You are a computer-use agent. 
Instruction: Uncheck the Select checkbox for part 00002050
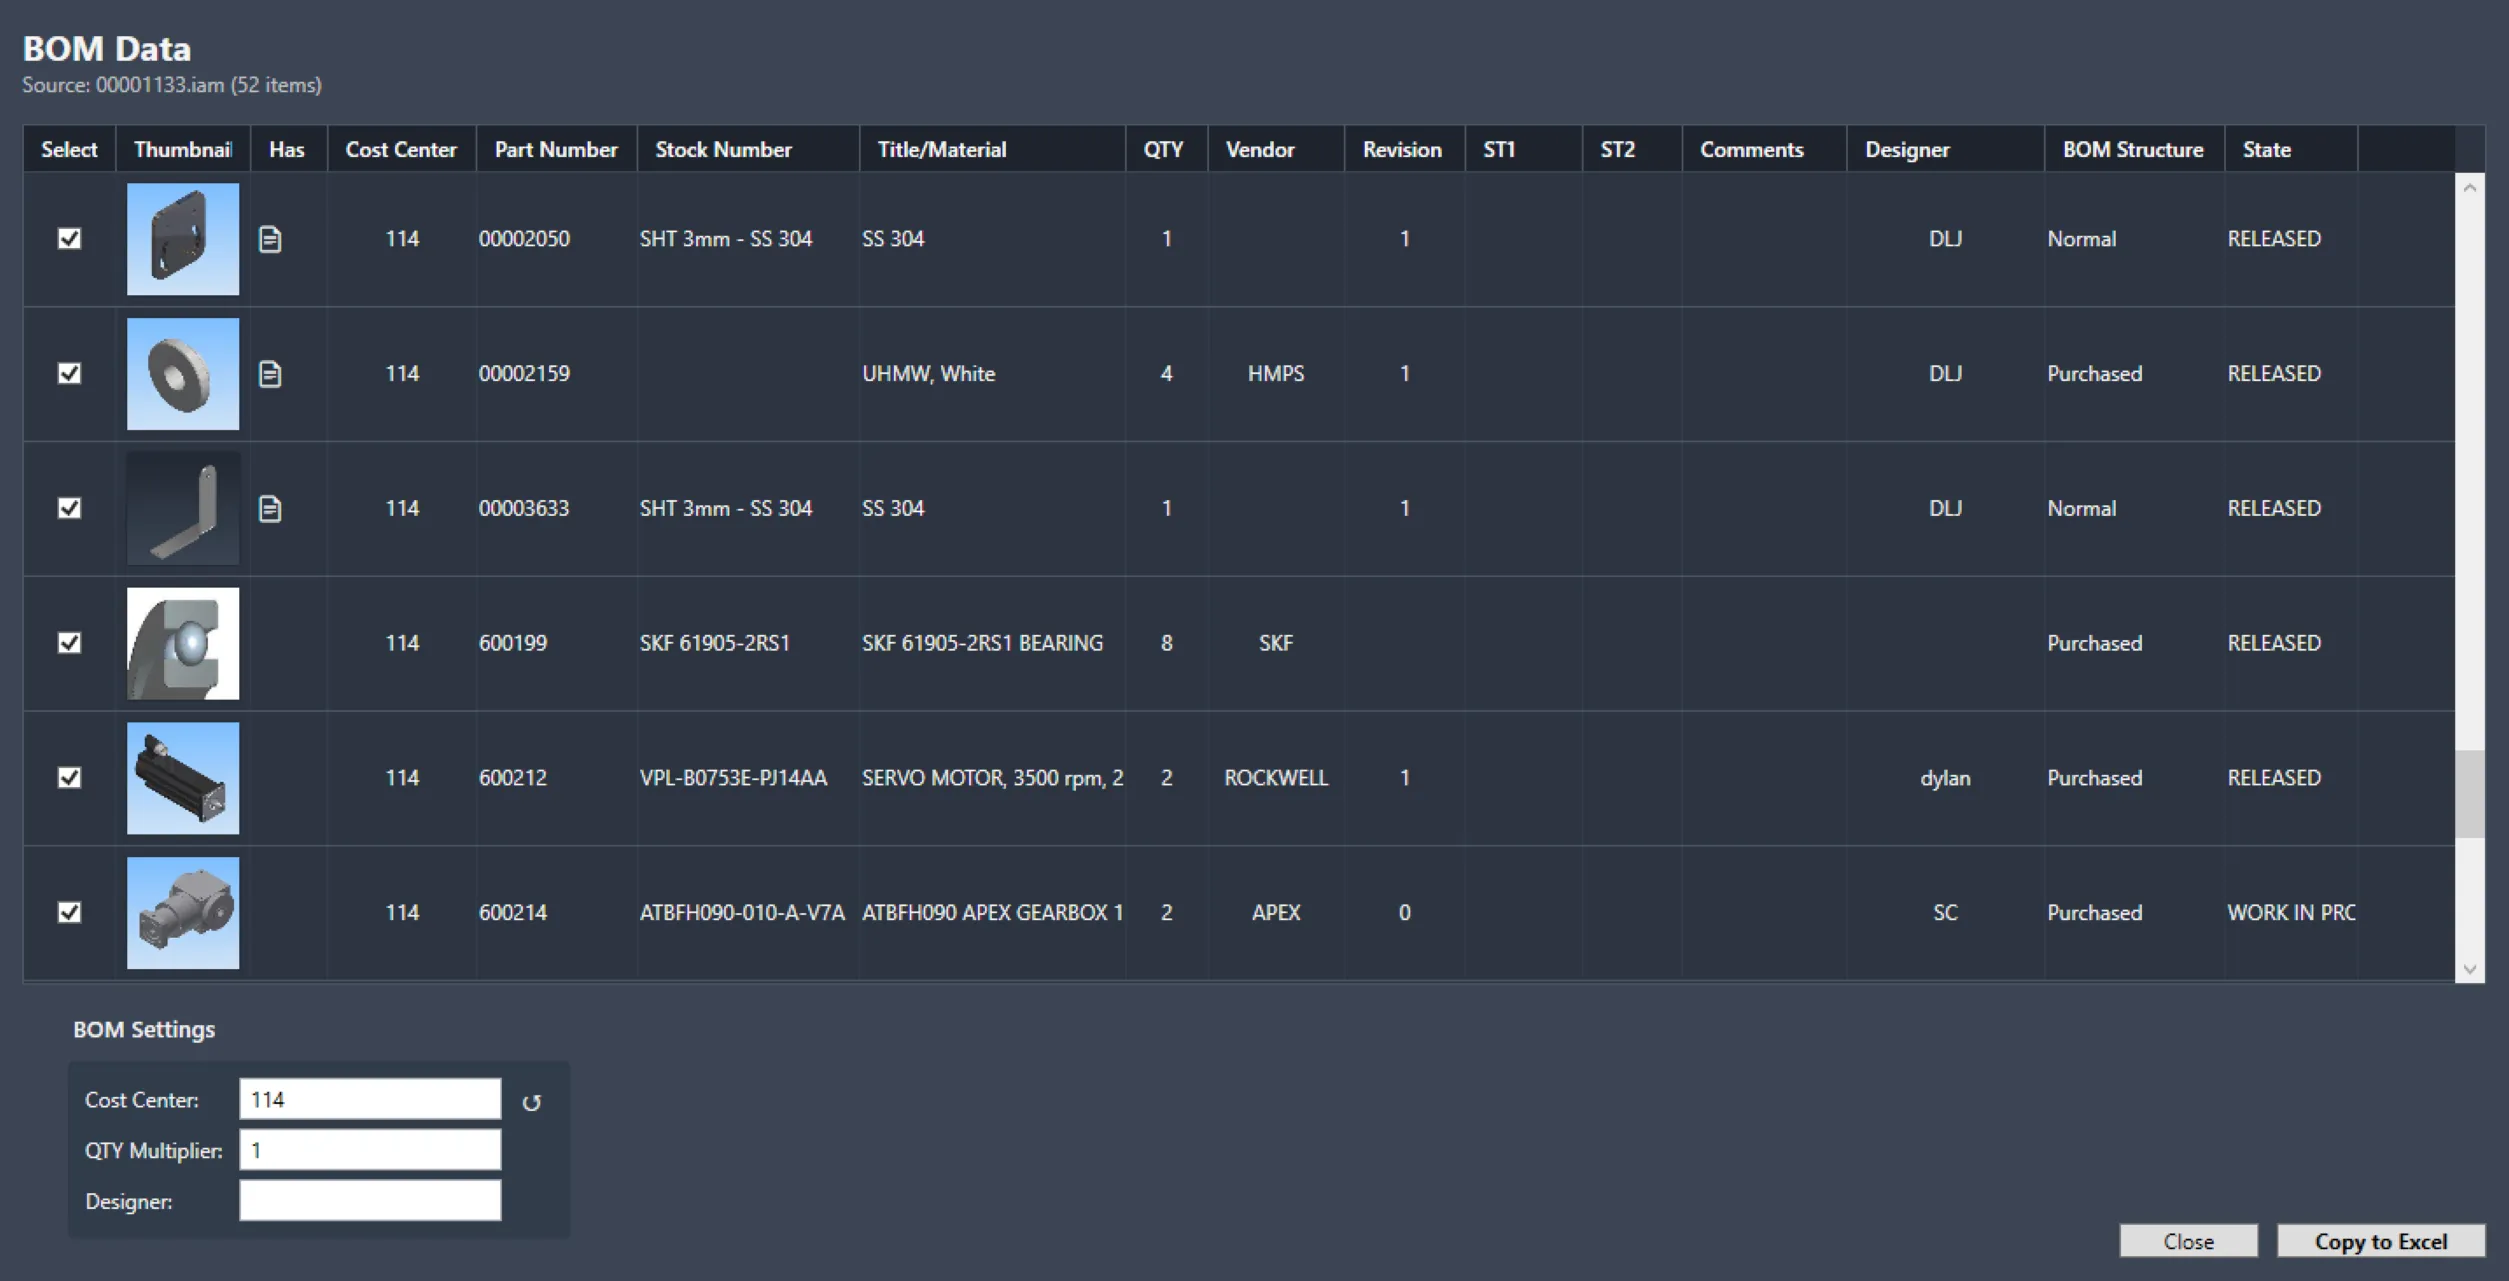69,238
